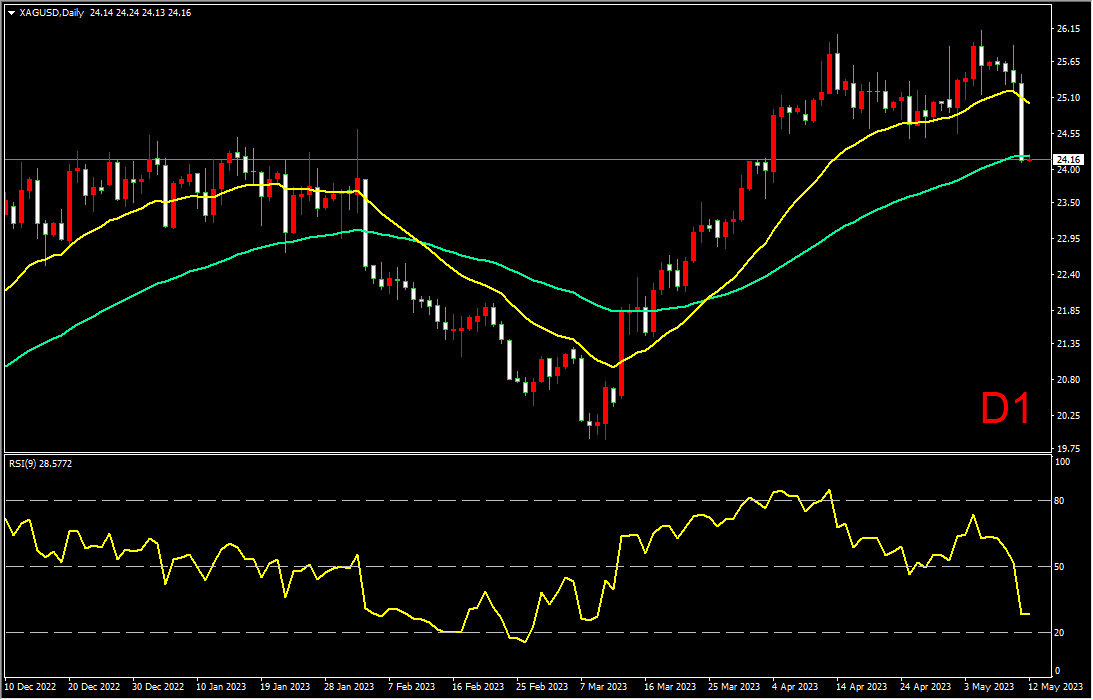Click the 25 Feb 2023 date label
This screenshot has width=1093, height=700.
(x=542, y=686)
